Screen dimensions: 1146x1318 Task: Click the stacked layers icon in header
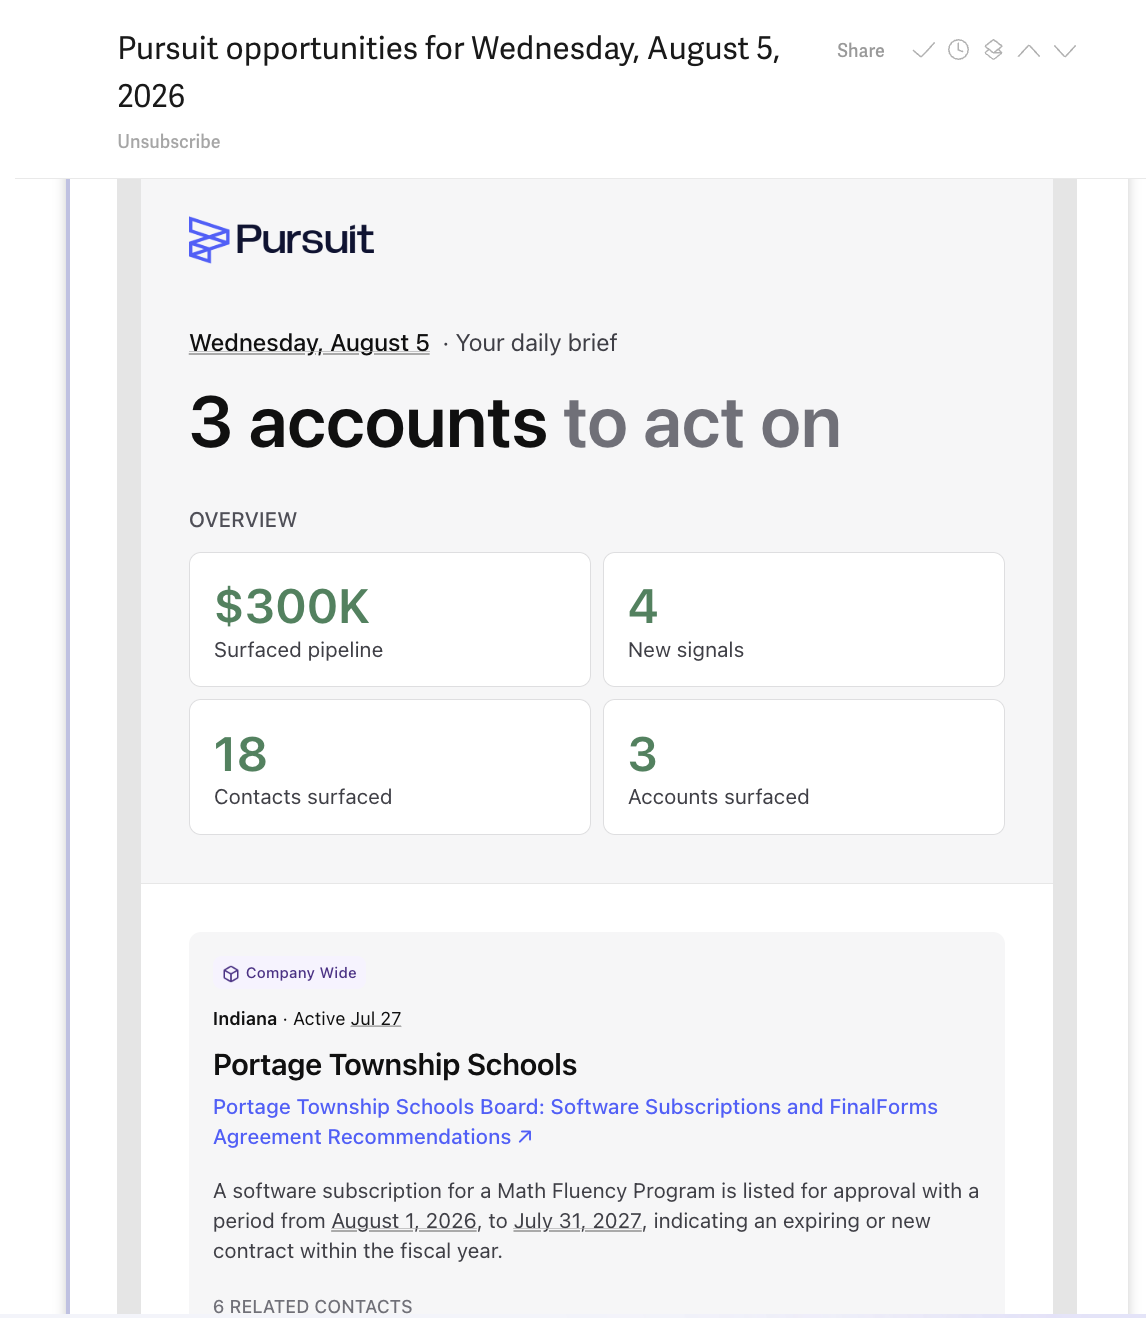tap(993, 50)
